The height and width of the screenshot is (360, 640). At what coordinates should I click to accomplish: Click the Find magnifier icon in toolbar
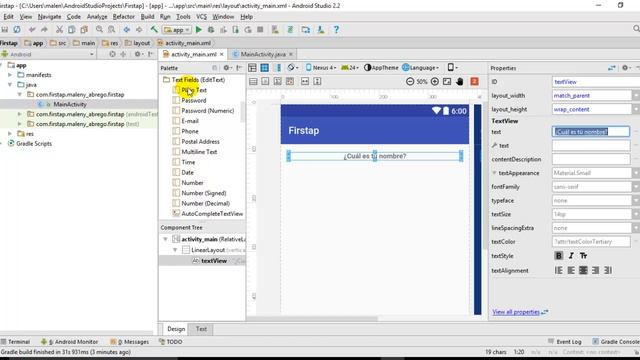click(x=99, y=30)
